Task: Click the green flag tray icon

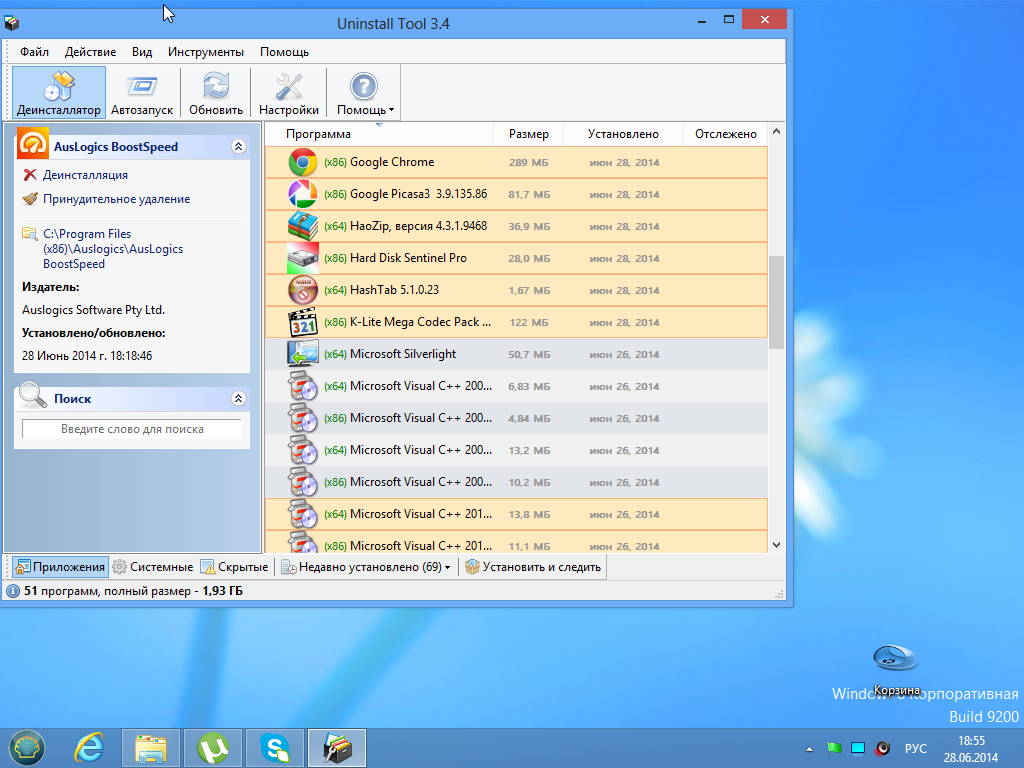Action: click(x=834, y=748)
